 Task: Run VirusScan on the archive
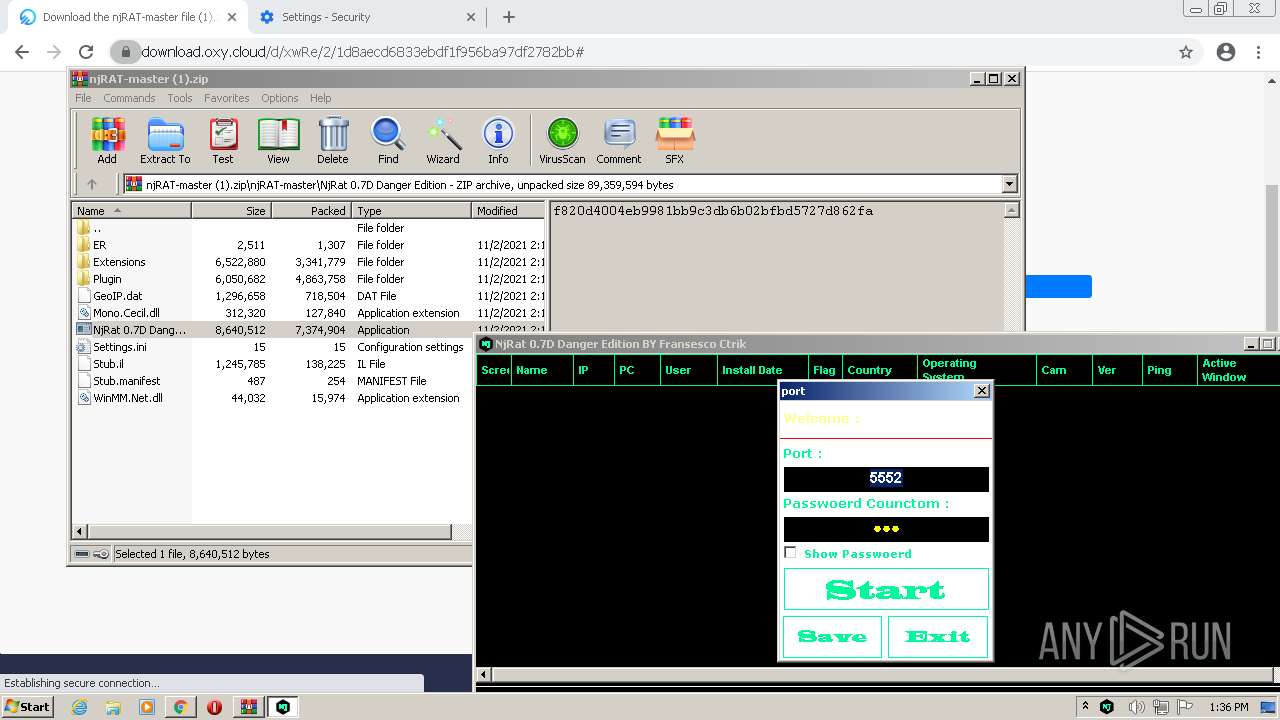pos(562,140)
